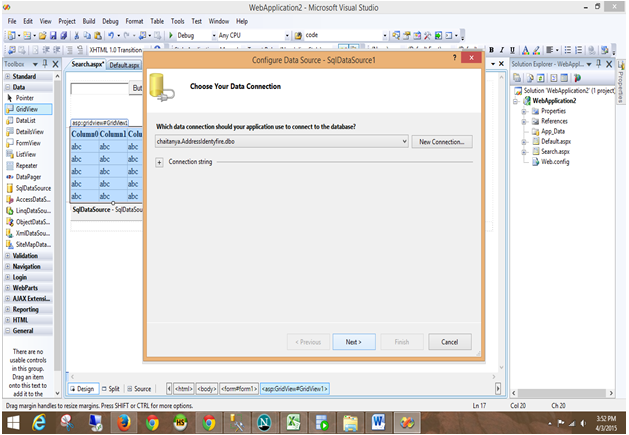629x435 pixels.
Task: Open Microsoft Word from the taskbar
Action: point(378,423)
